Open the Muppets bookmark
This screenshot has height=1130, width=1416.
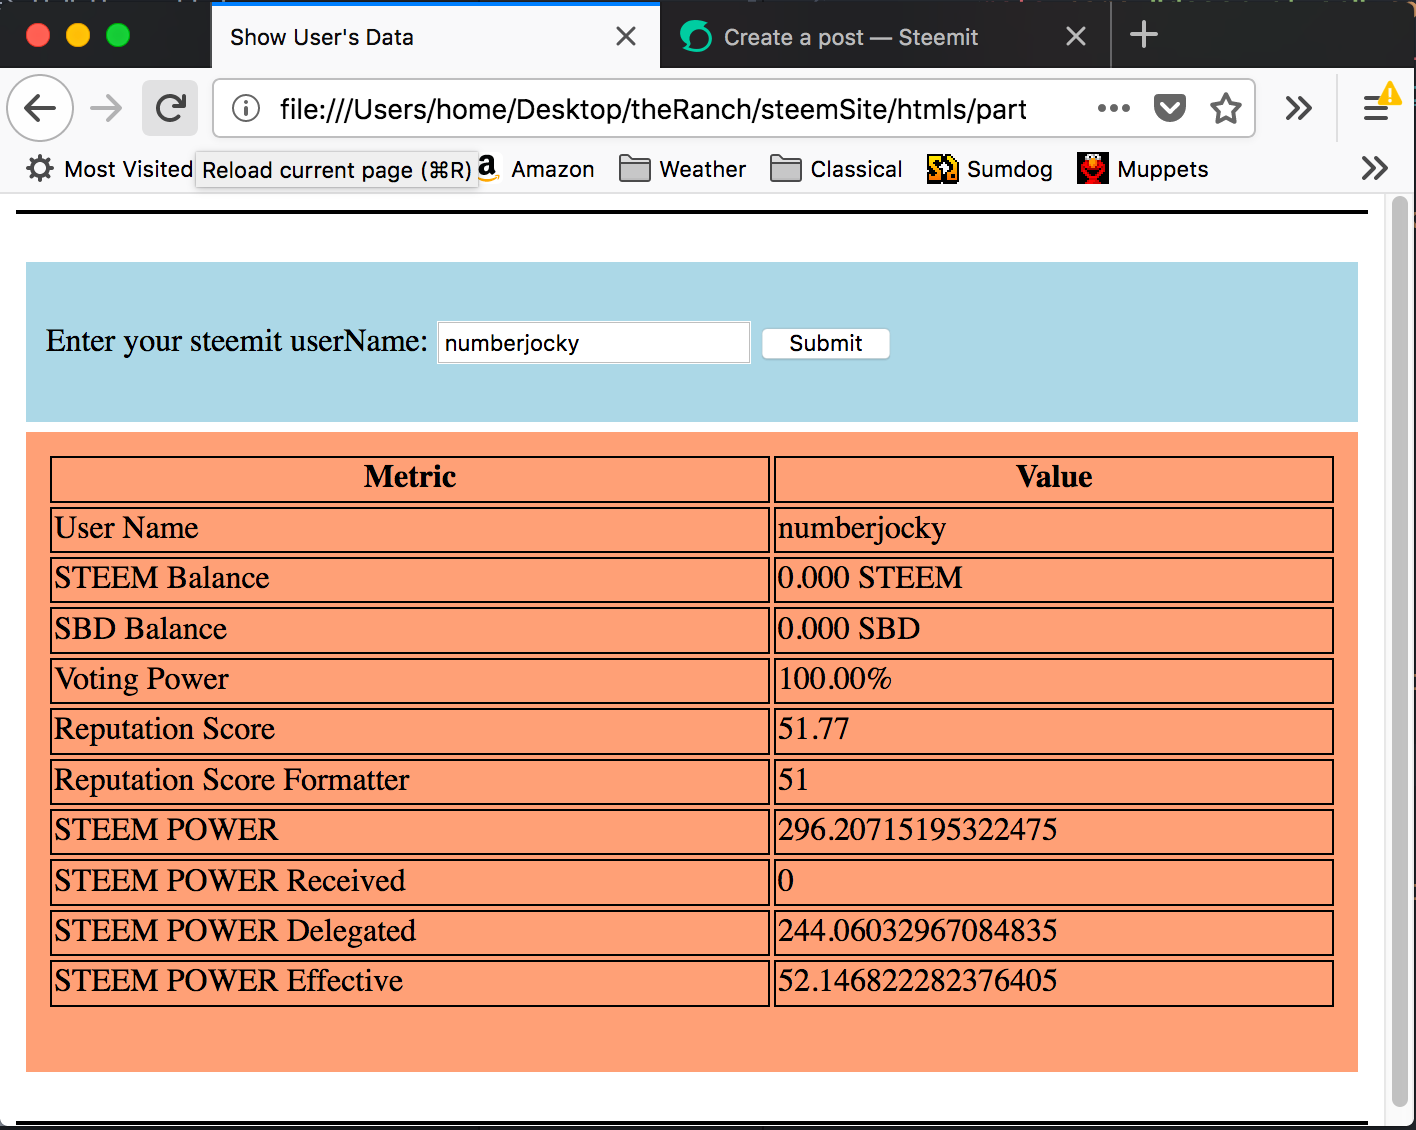tap(1143, 169)
